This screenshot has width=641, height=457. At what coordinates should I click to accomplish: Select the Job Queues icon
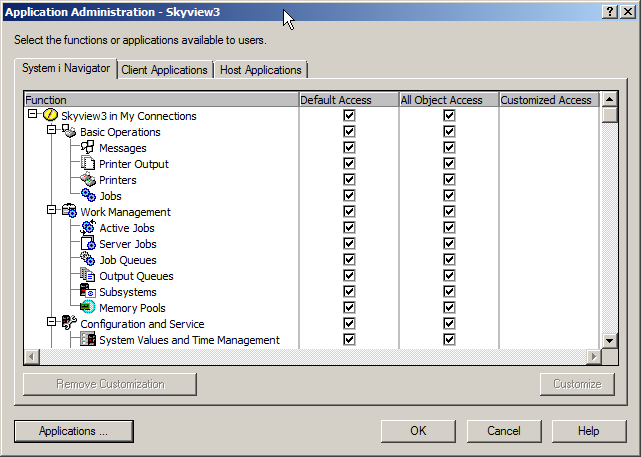pos(88,259)
